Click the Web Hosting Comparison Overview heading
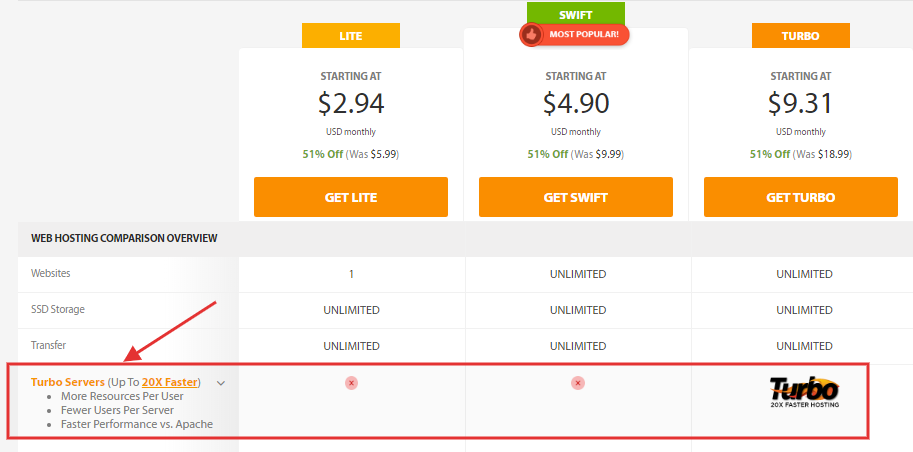The width and height of the screenshot is (913, 452). pos(124,238)
